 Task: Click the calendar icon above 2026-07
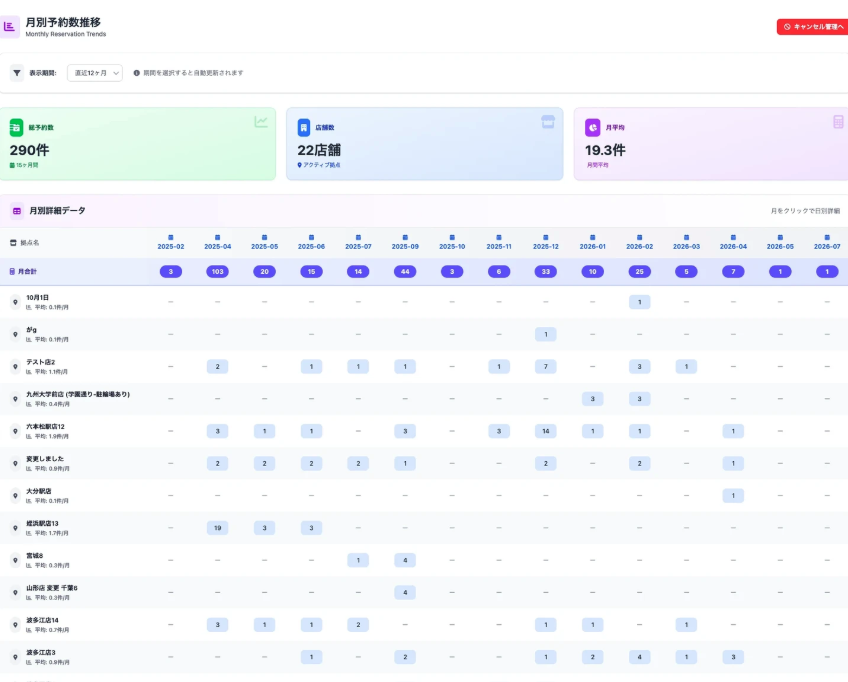(x=827, y=237)
